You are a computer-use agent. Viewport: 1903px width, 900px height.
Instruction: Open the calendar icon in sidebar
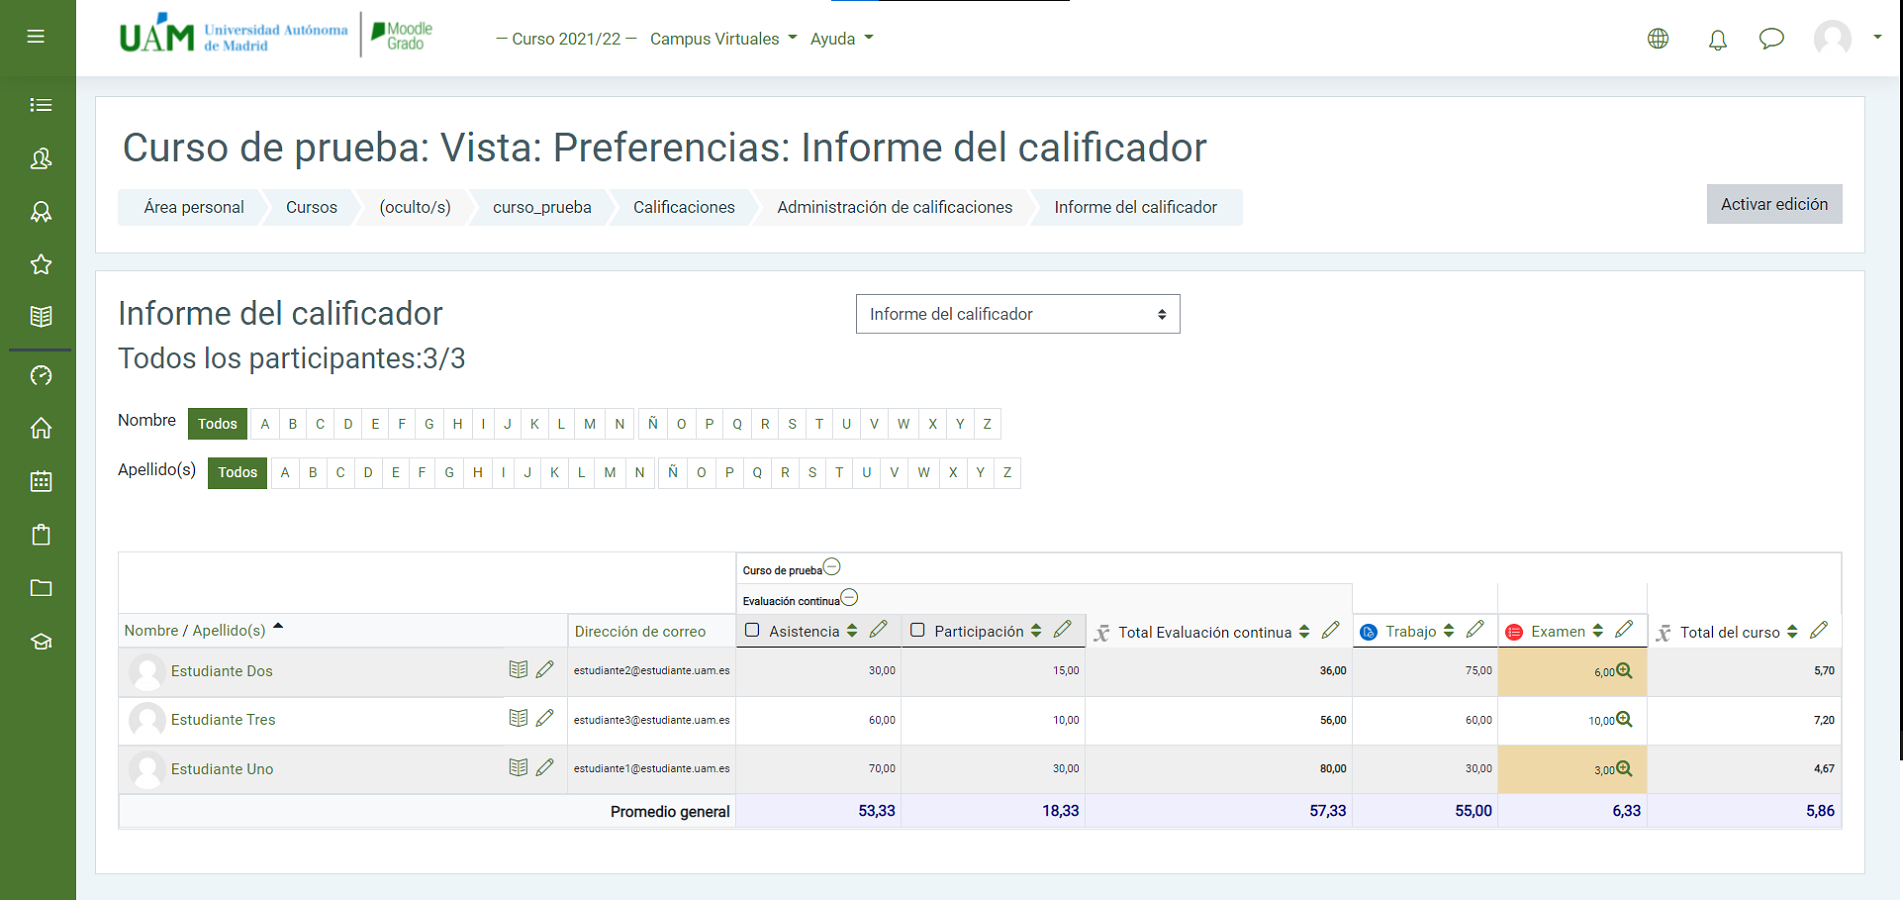coord(41,482)
